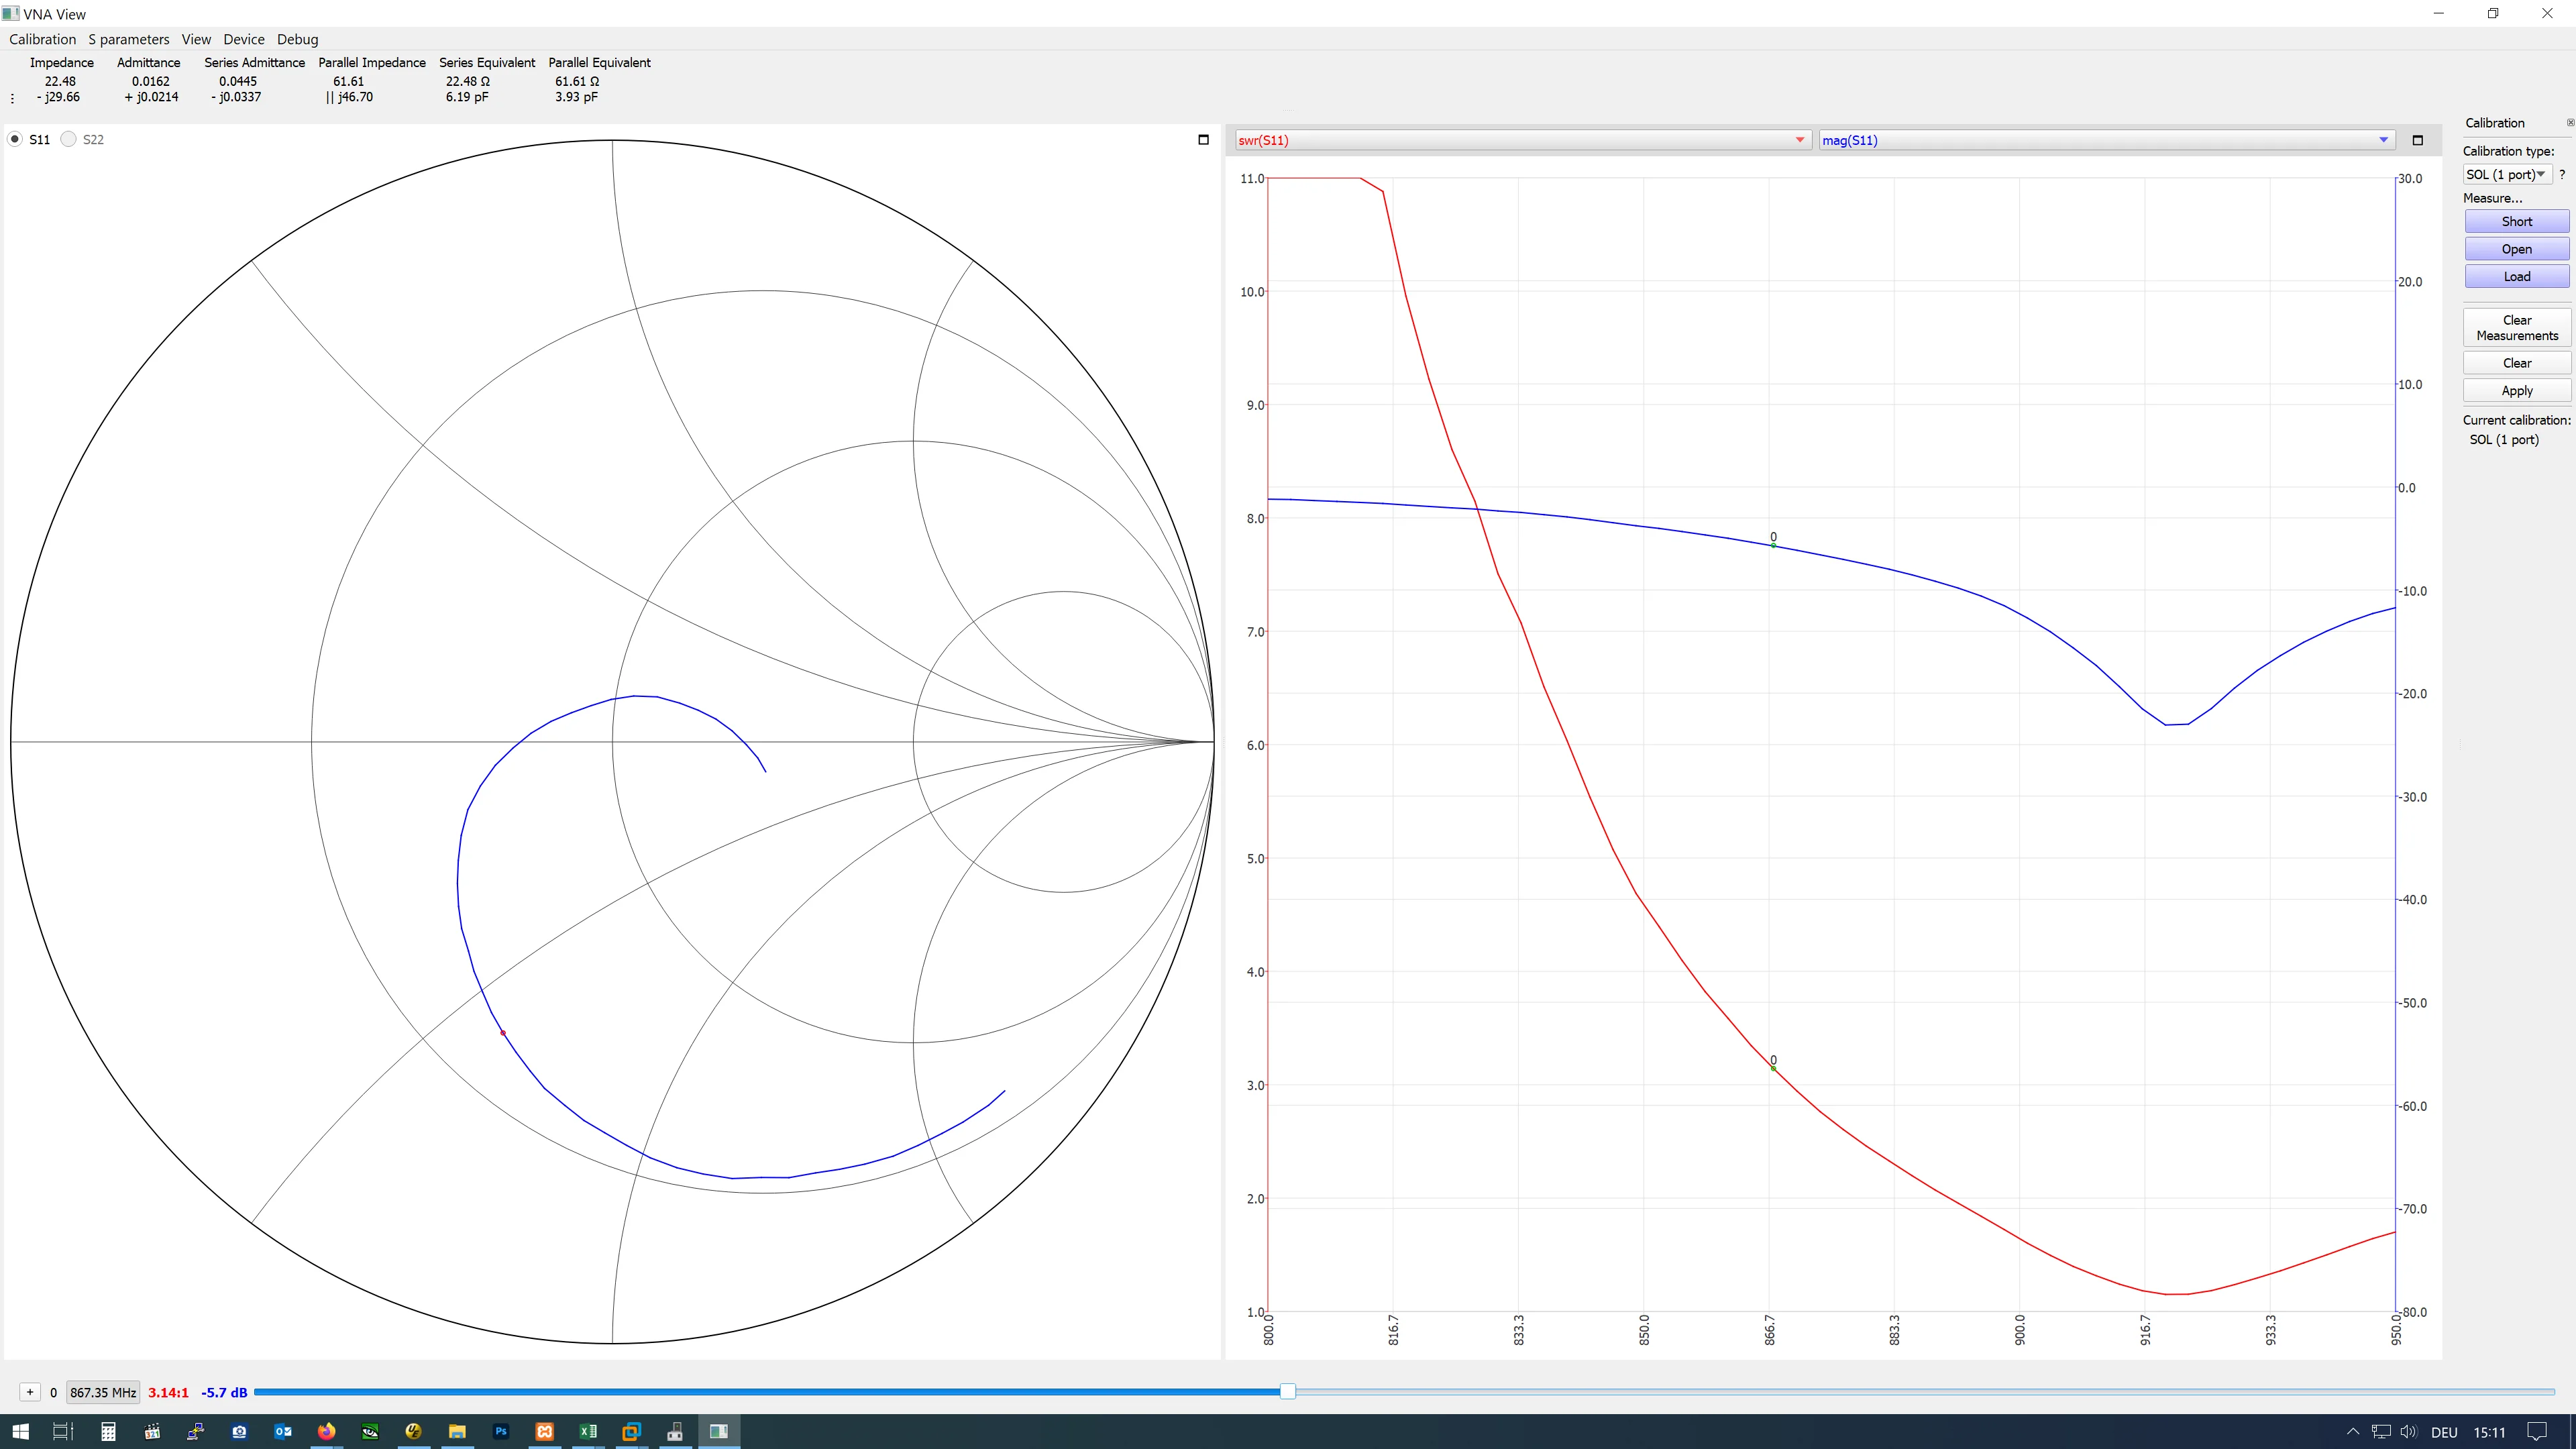Image resolution: width=2576 pixels, height=1449 pixels.
Task: Click the calibration type help question mark
Action: 2562,174
